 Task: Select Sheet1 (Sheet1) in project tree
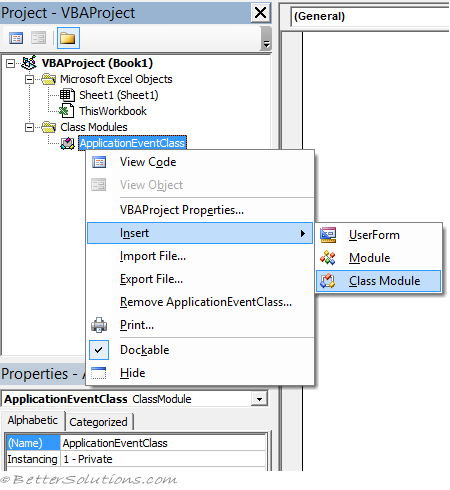[118, 95]
